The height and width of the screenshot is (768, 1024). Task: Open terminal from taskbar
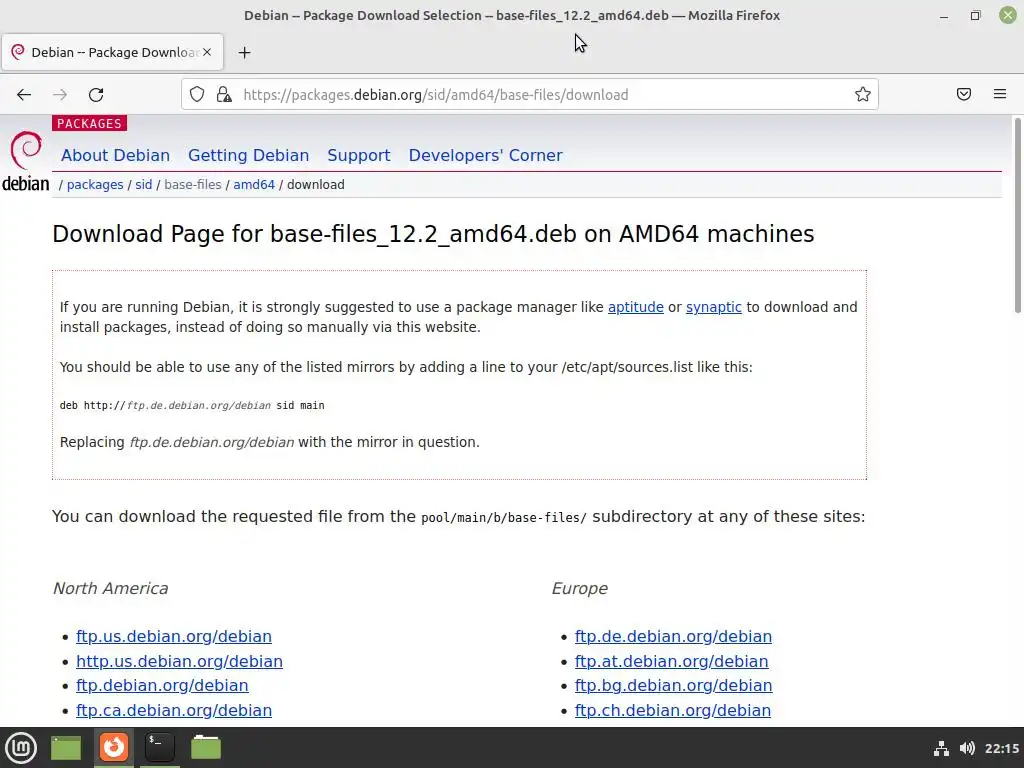(x=159, y=747)
